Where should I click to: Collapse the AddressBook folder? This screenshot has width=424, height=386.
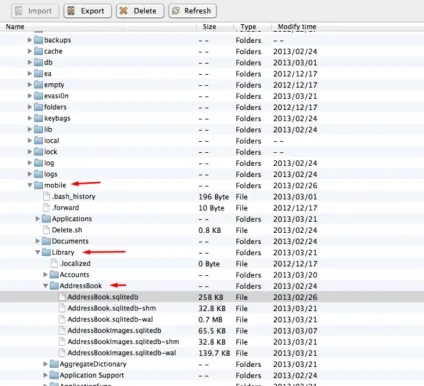[x=45, y=286]
